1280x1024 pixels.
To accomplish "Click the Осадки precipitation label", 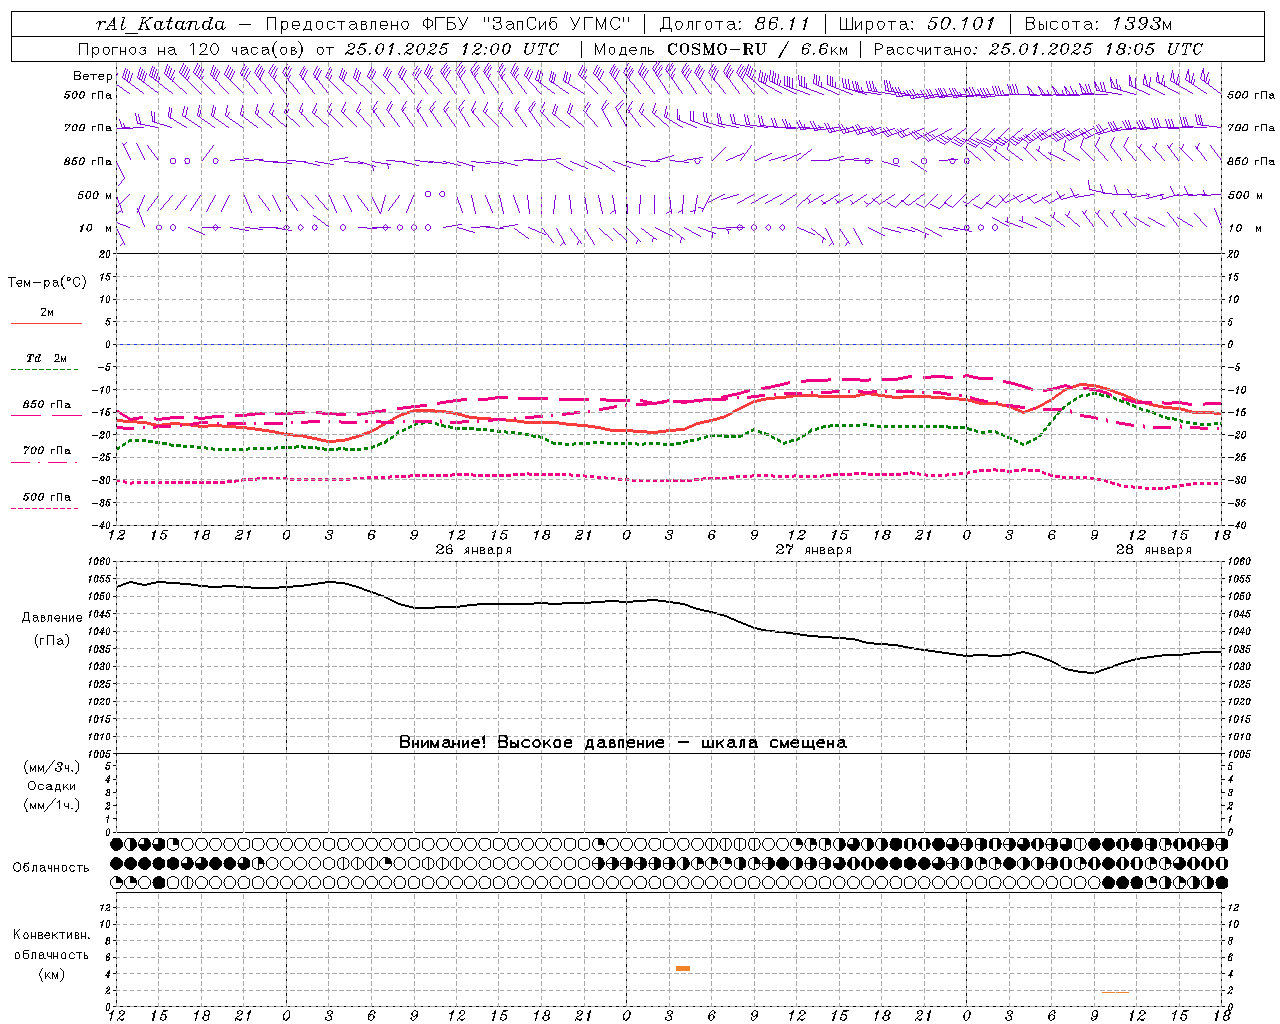I will point(50,786).
